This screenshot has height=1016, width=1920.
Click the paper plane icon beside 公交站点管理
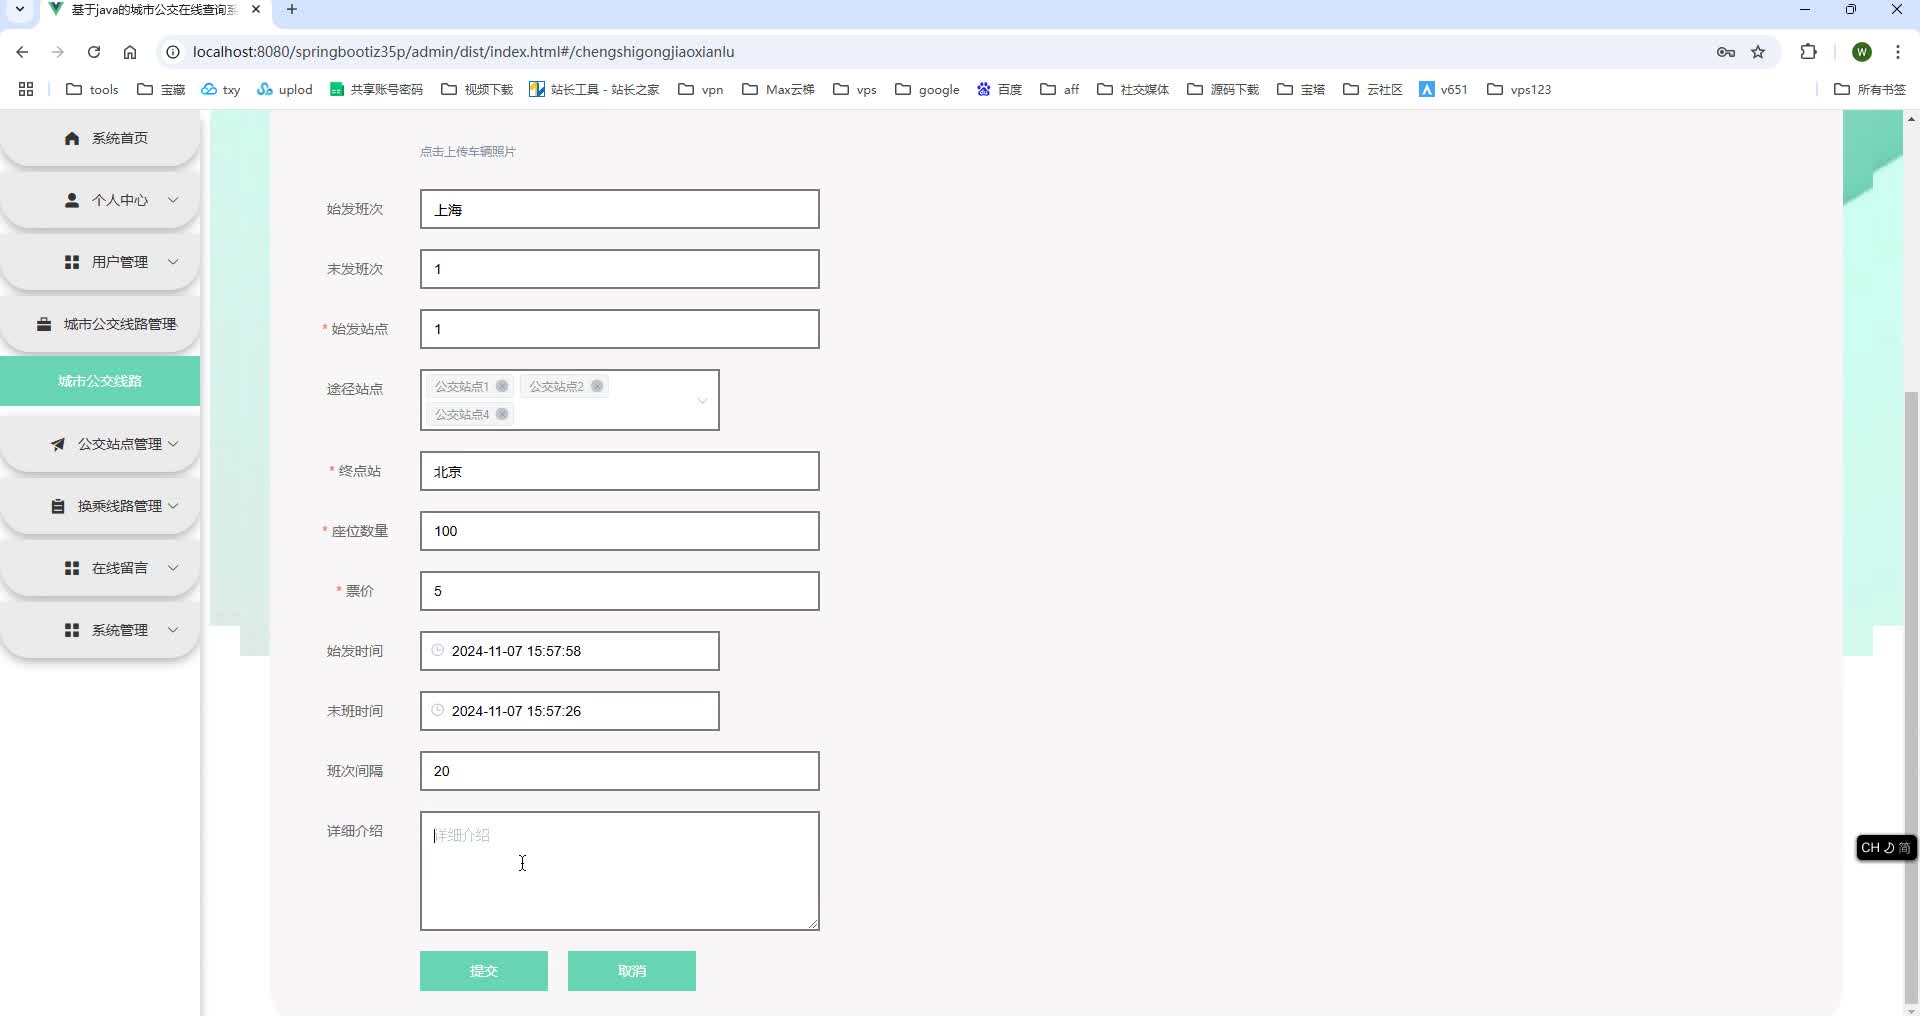pyautogui.click(x=58, y=444)
